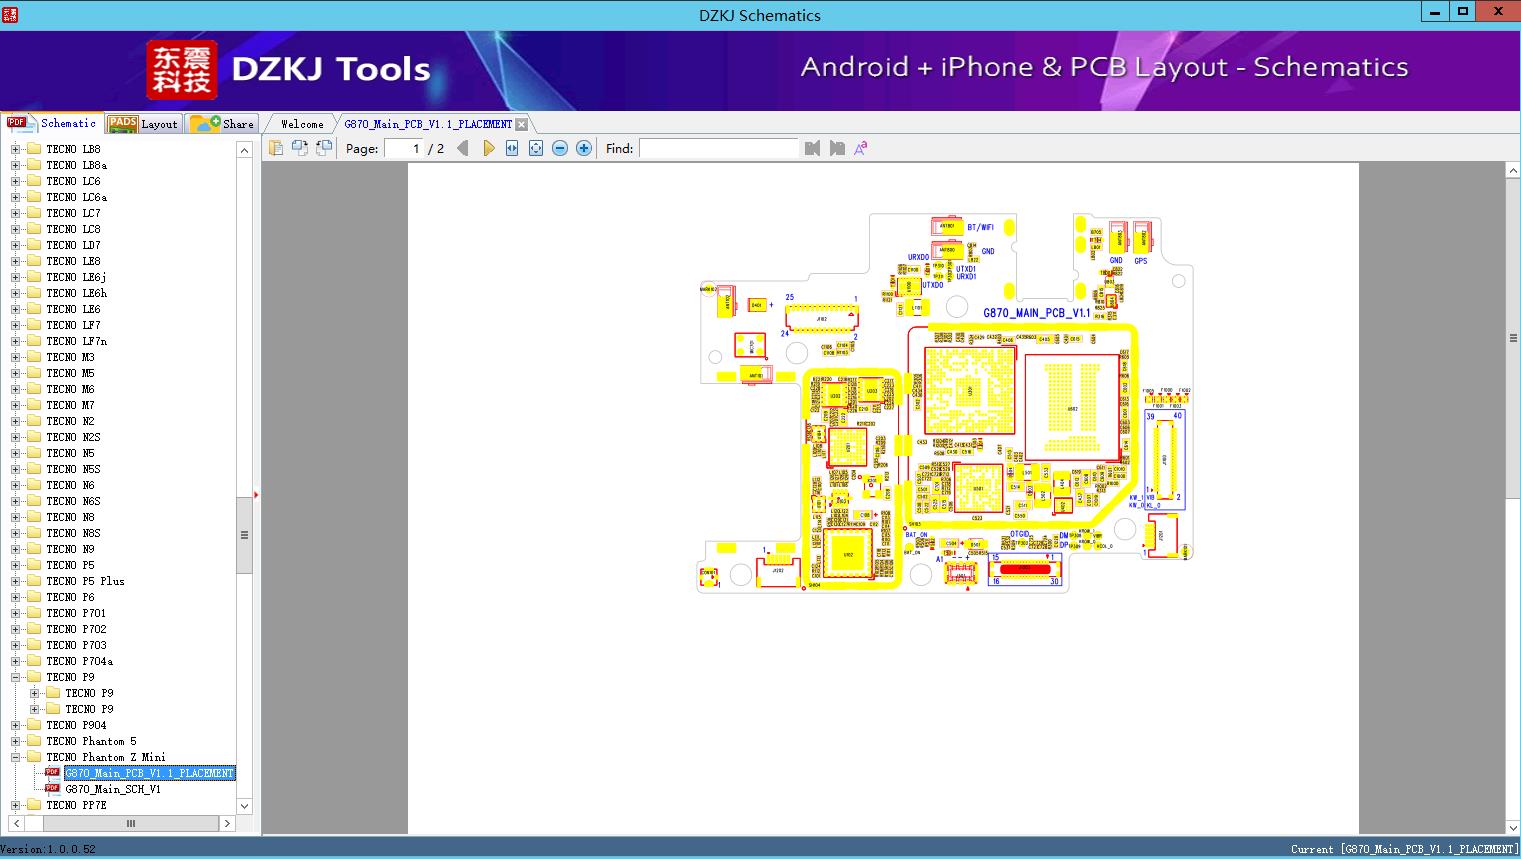Click the tree panel scroll up arrow
1521x859 pixels.
244,150
